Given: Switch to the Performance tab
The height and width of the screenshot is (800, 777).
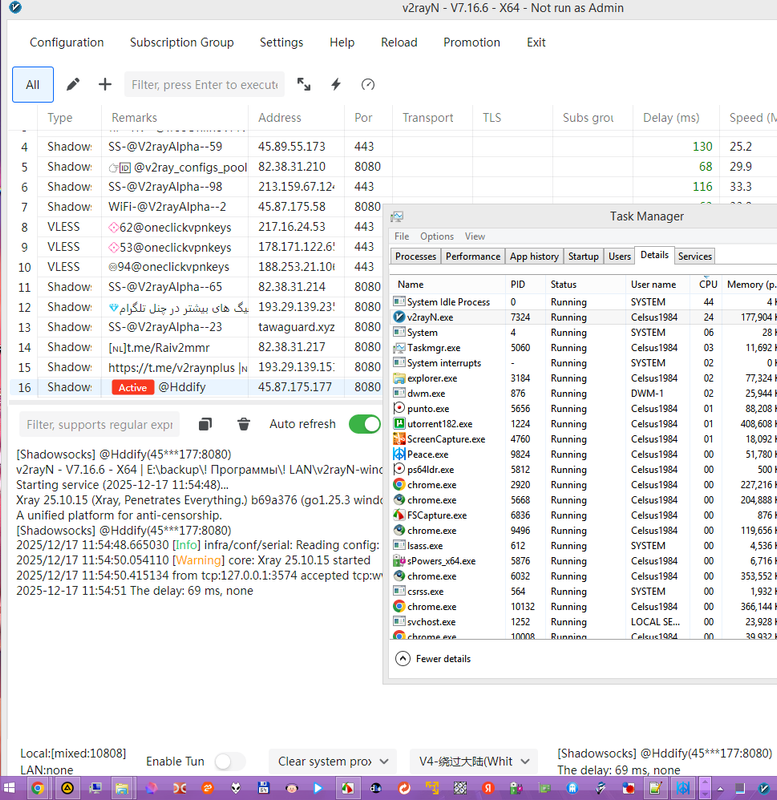Looking at the screenshot, I should 472,256.
